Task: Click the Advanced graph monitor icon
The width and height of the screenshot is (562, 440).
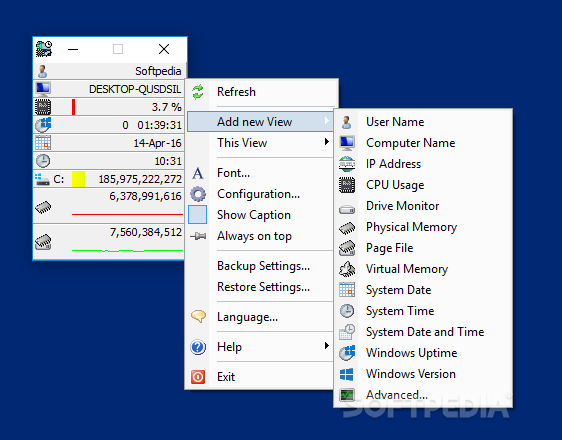Action: [347, 395]
